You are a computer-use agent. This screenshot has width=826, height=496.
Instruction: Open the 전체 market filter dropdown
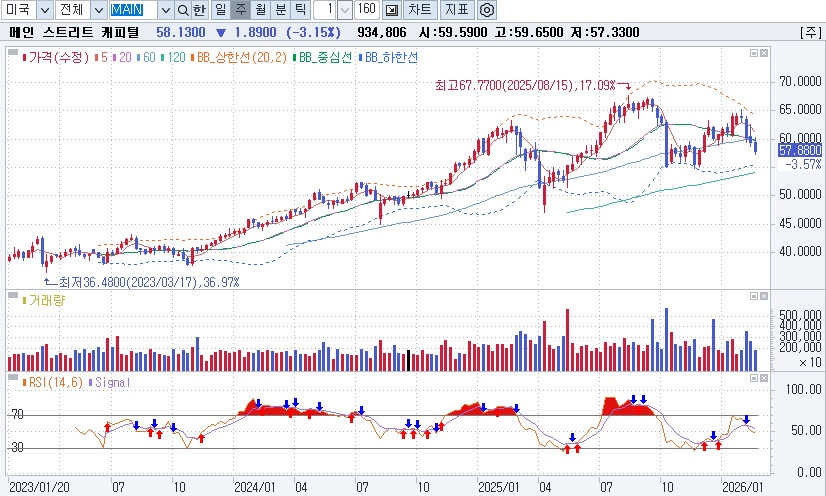[97, 10]
